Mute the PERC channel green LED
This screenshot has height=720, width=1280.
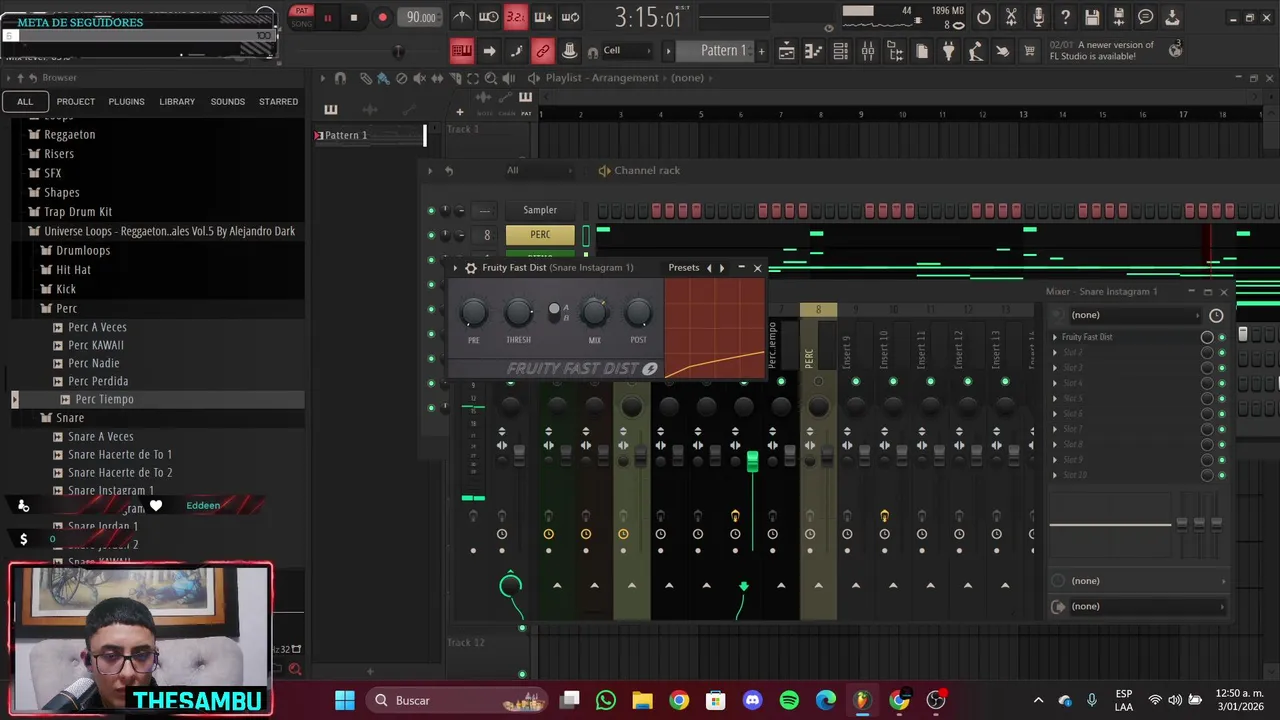click(431, 235)
